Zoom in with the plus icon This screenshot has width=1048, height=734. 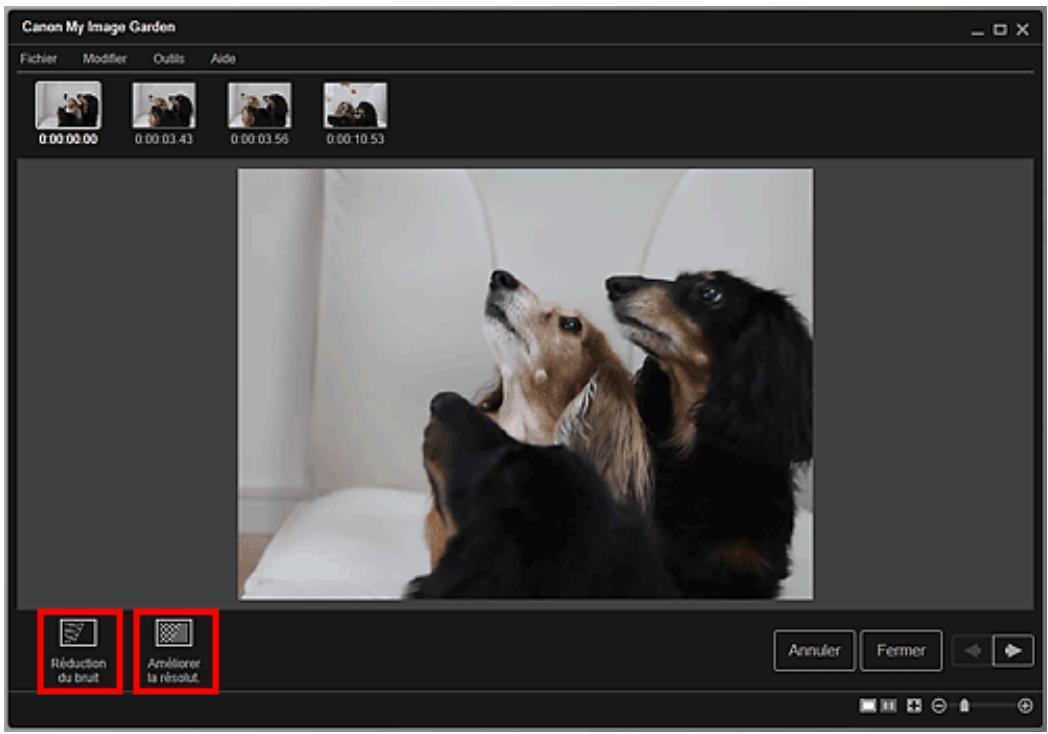pyautogui.click(x=1025, y=706)
